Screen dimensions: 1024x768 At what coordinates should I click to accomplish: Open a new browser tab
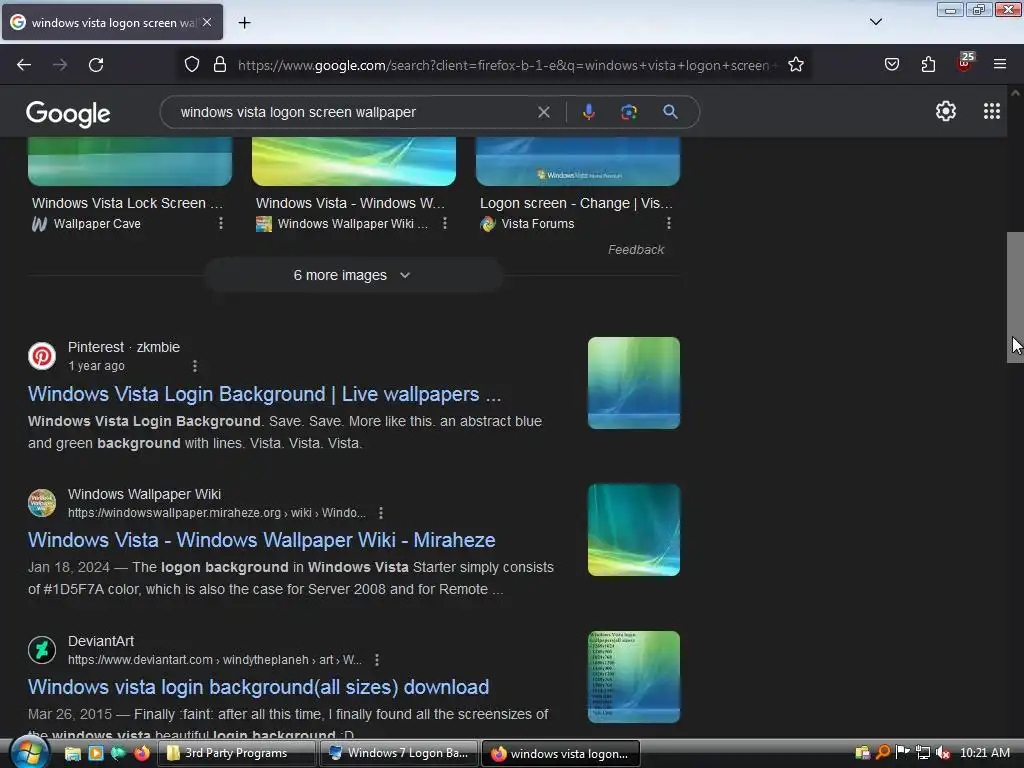[x=244, y=23]
